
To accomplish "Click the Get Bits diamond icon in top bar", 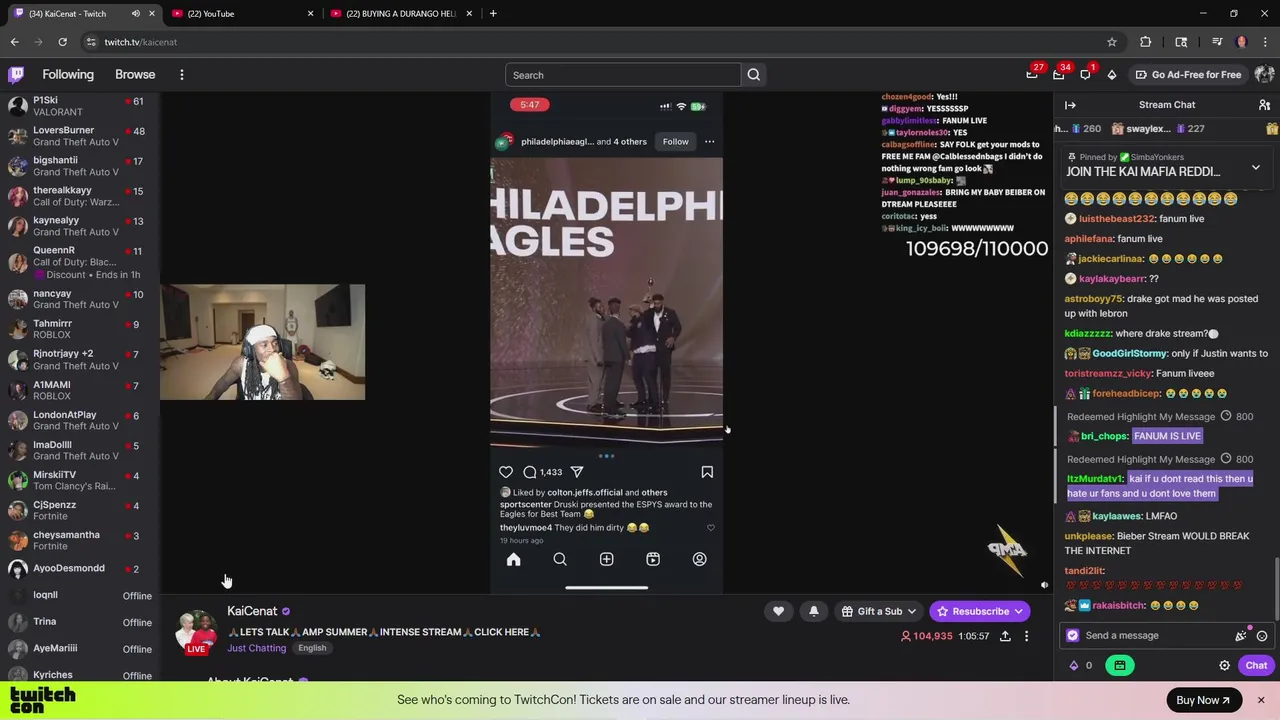I will (1111, 75).
